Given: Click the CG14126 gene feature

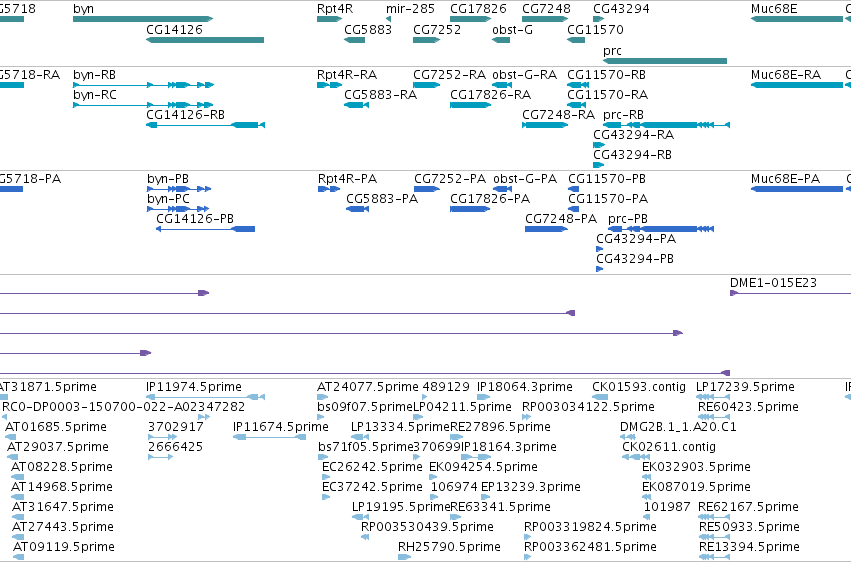Looking at the screenshot, I should 205,40.
